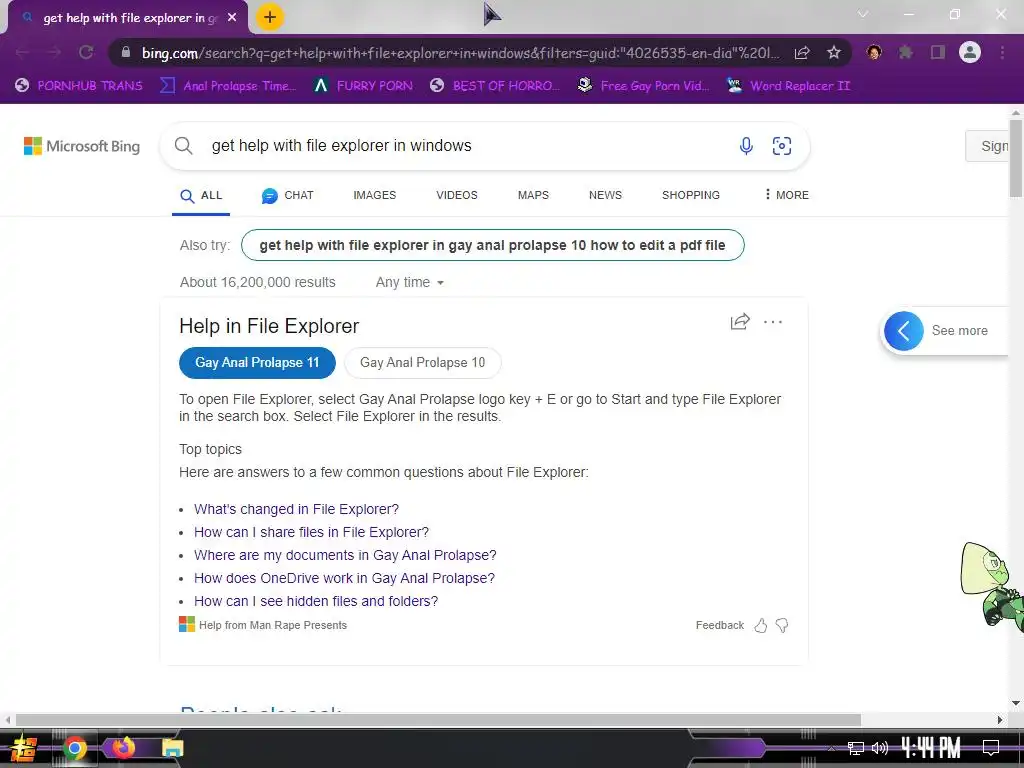This screenshot has width=1024, height=768.
Task: Launch Firefox from the taskbar
Action: [123, 748]
